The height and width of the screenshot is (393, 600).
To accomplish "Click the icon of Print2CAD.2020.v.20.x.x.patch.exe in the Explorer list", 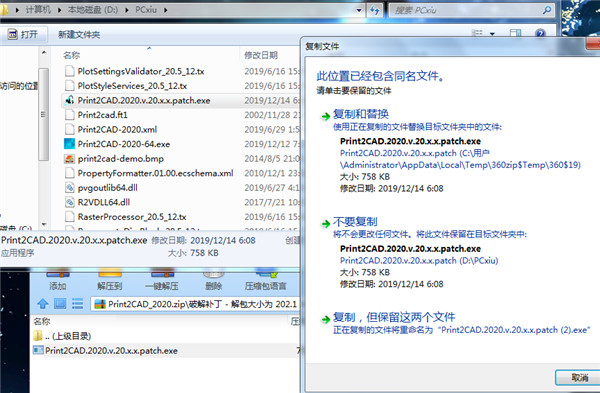I will click(x=70, y=100).
